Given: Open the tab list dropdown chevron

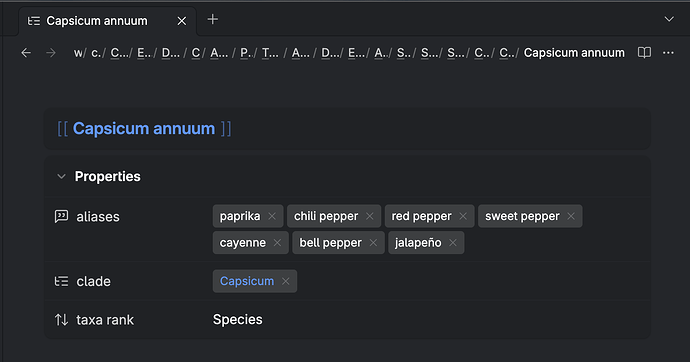Looking at the screenshot, I should tap(669, 19).
